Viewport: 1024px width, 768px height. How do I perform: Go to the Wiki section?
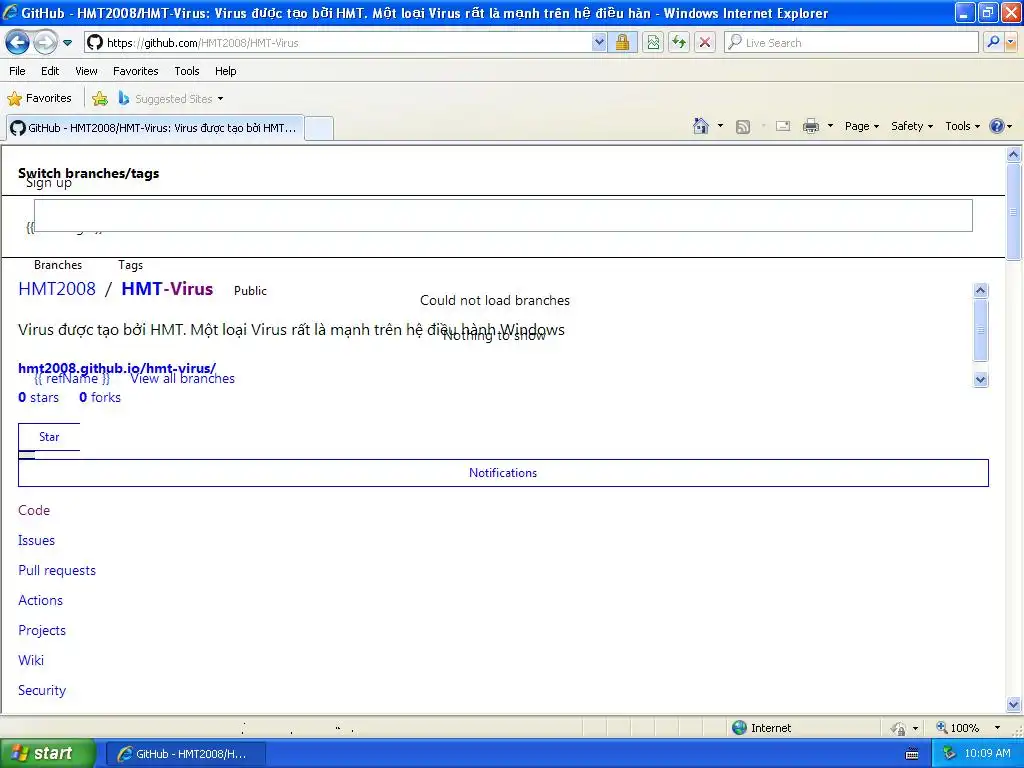31,660
